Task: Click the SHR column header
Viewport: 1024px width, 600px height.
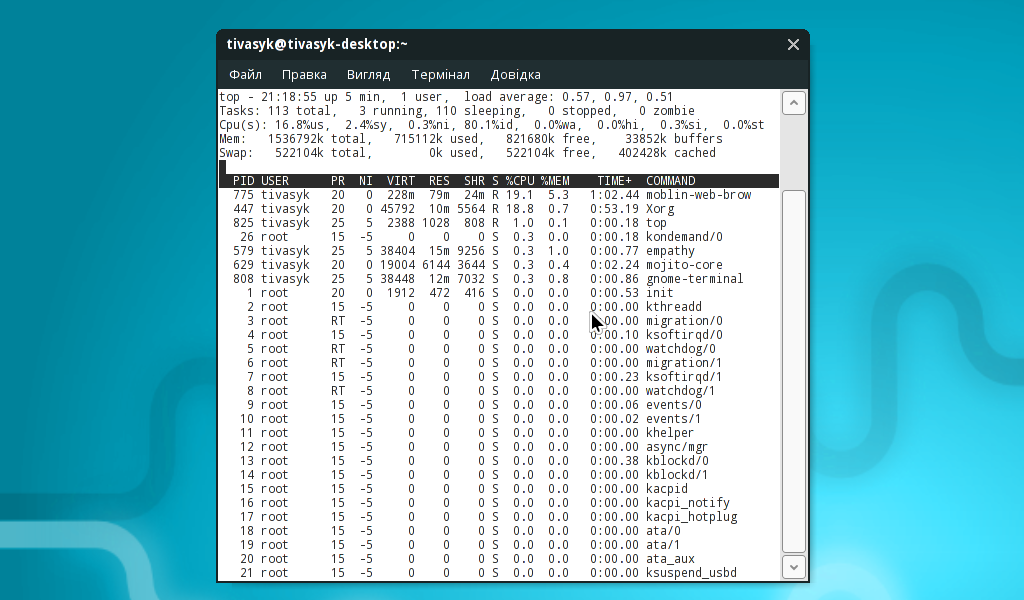Action: (474, 181)
